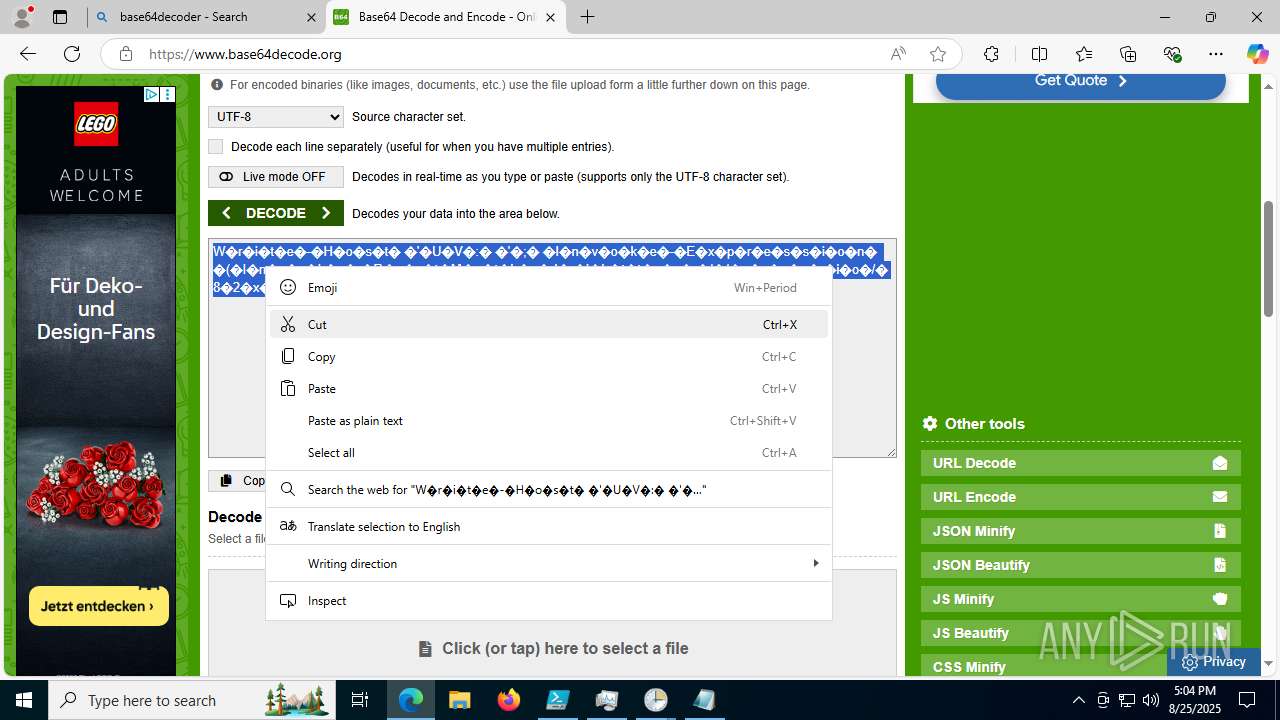Check Decode each line separately
This screenshot has width=1280, height=720.
click(216, 147)
